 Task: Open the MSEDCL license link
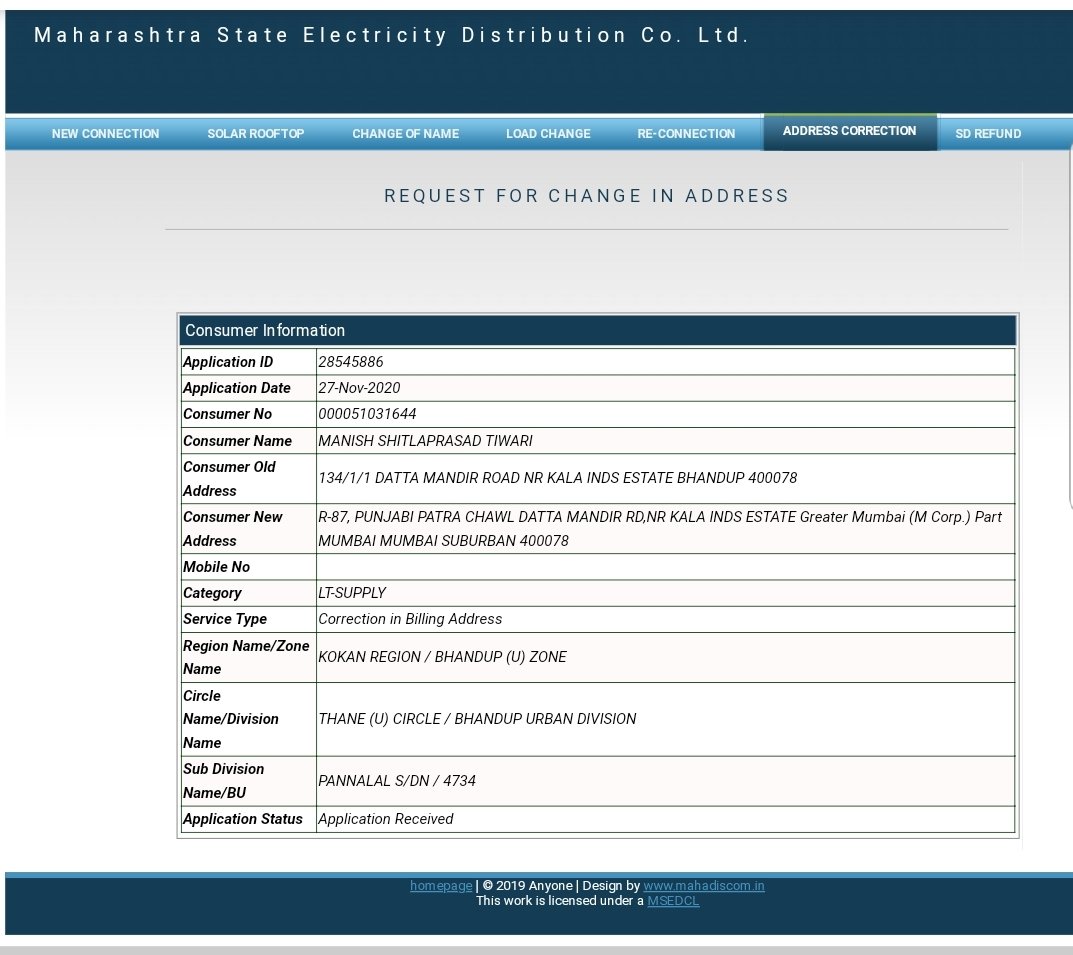[x=673, y=900]
